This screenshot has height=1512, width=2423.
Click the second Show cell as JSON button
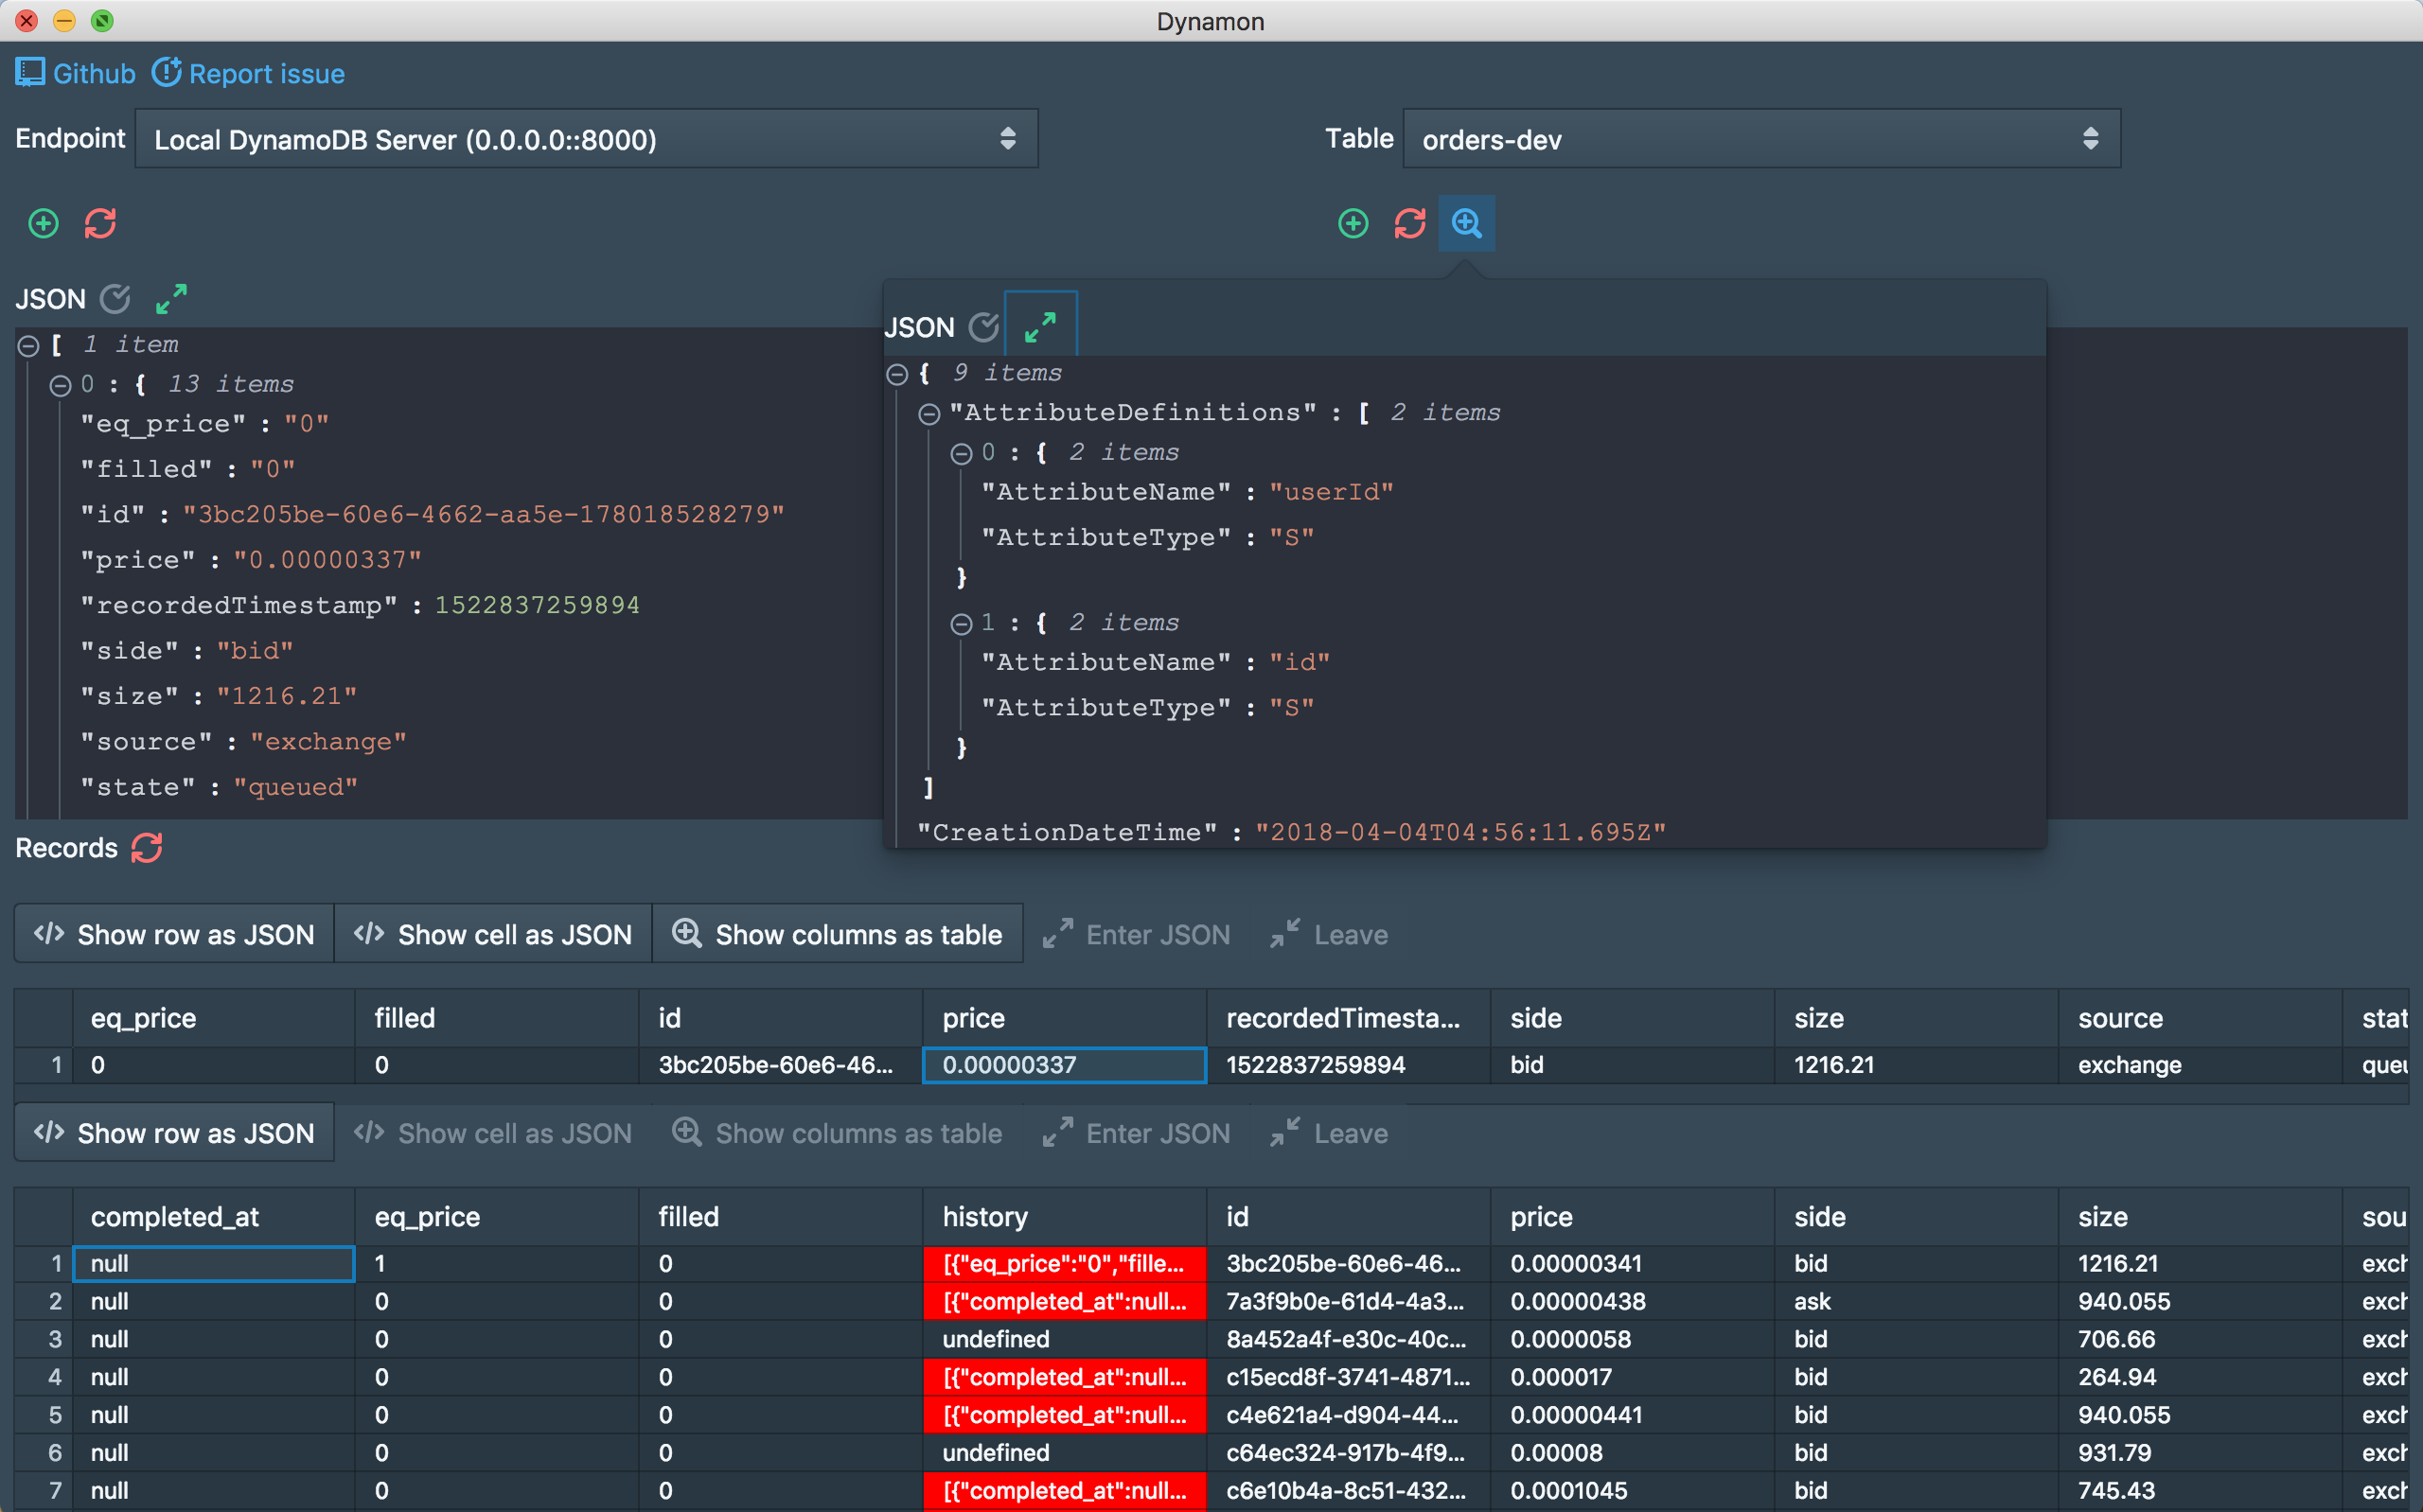click(493, 1133)
